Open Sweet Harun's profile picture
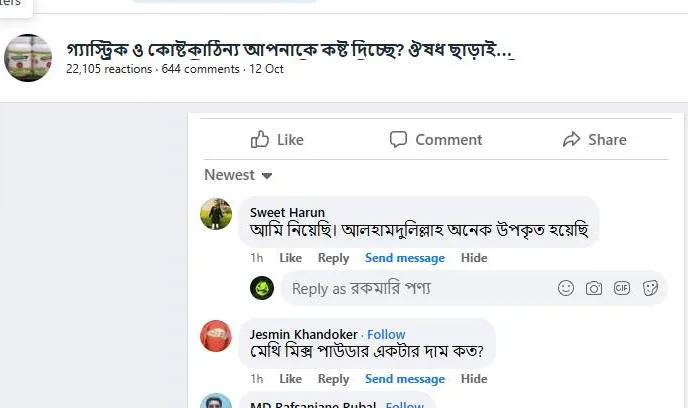This screenshot has width=688, height=408. click(x=216, y=214)
